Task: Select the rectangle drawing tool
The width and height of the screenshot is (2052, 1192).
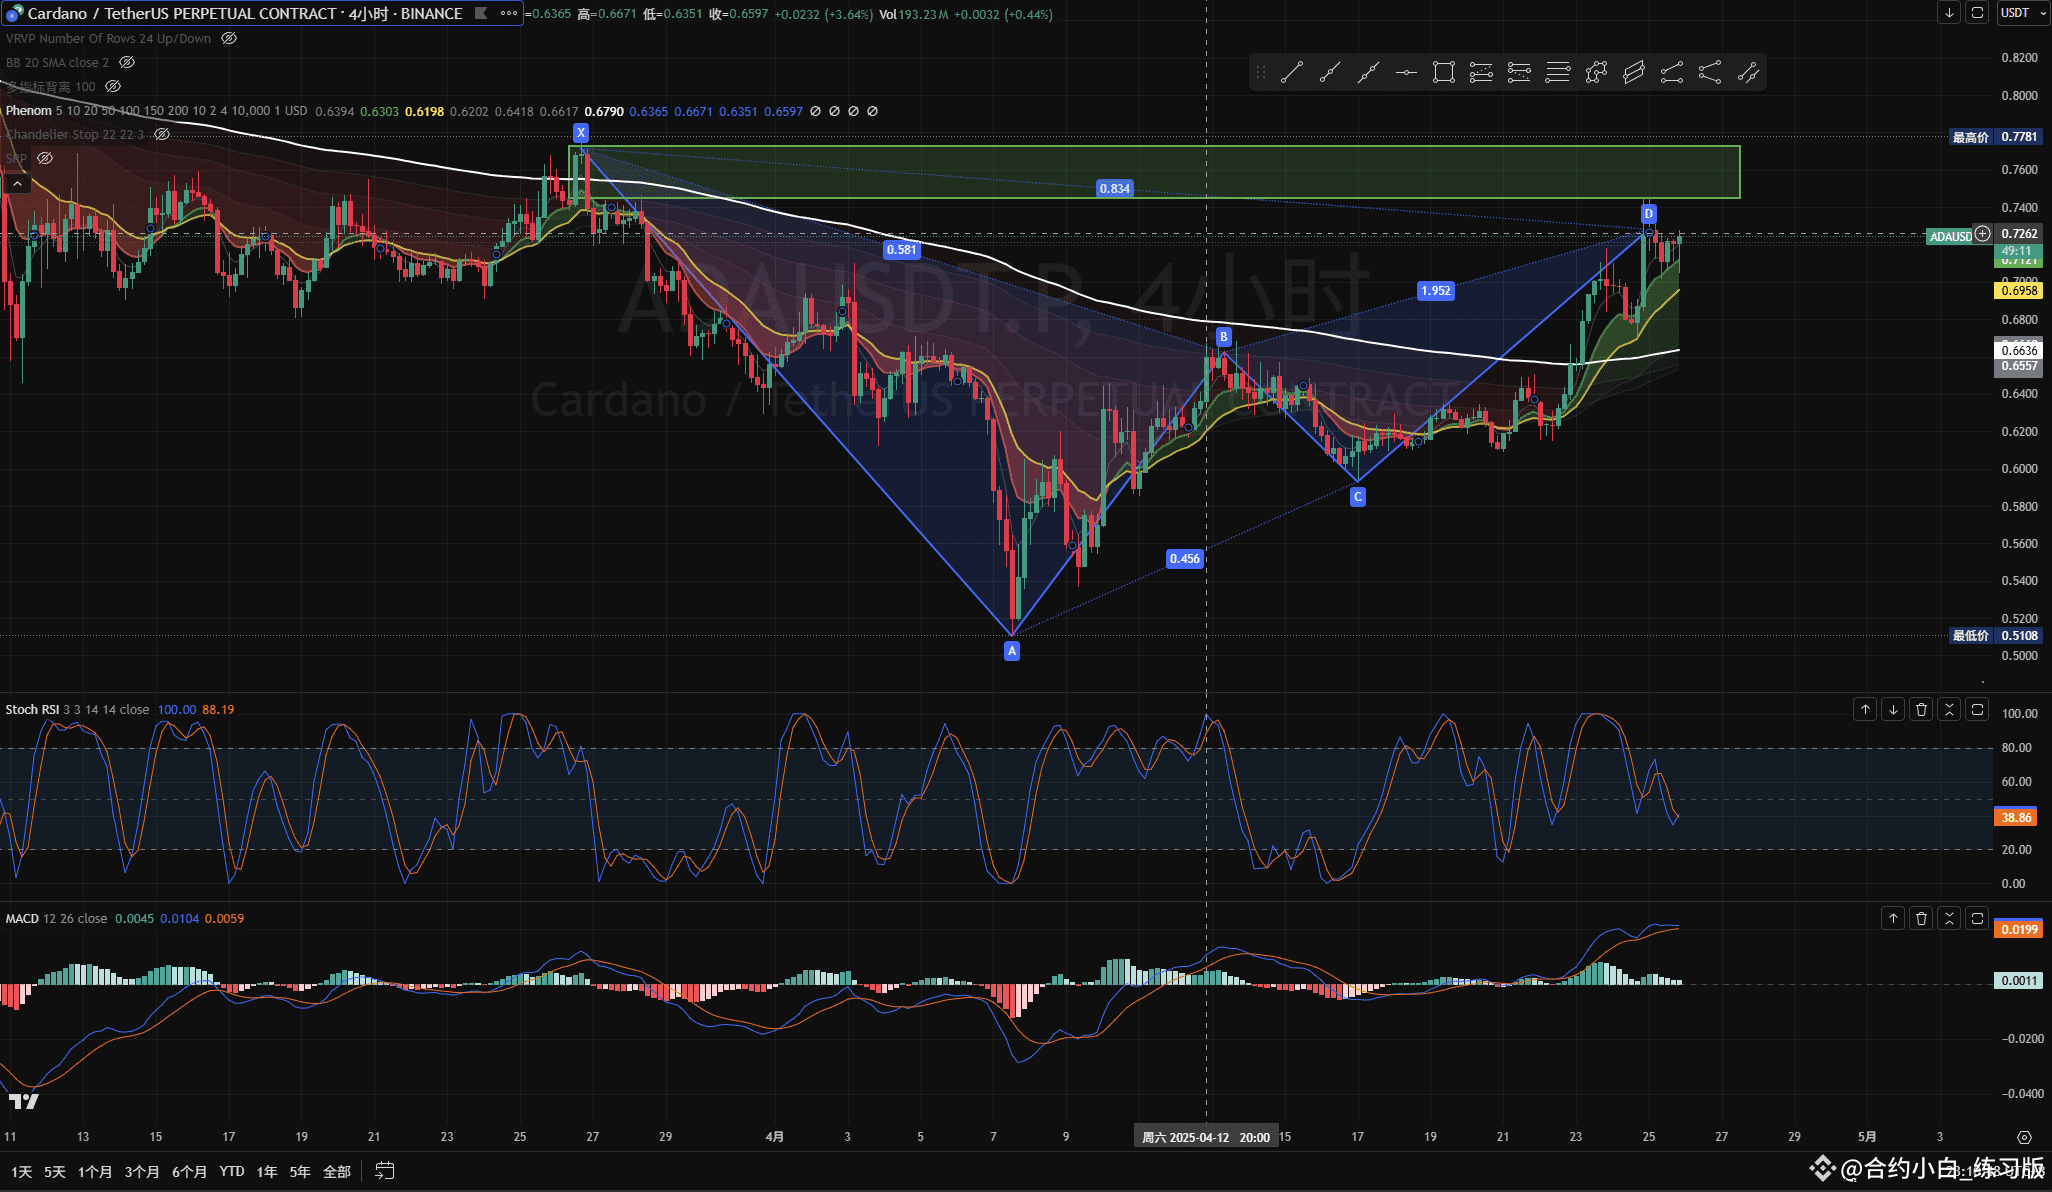Action: pos(1444,72)
